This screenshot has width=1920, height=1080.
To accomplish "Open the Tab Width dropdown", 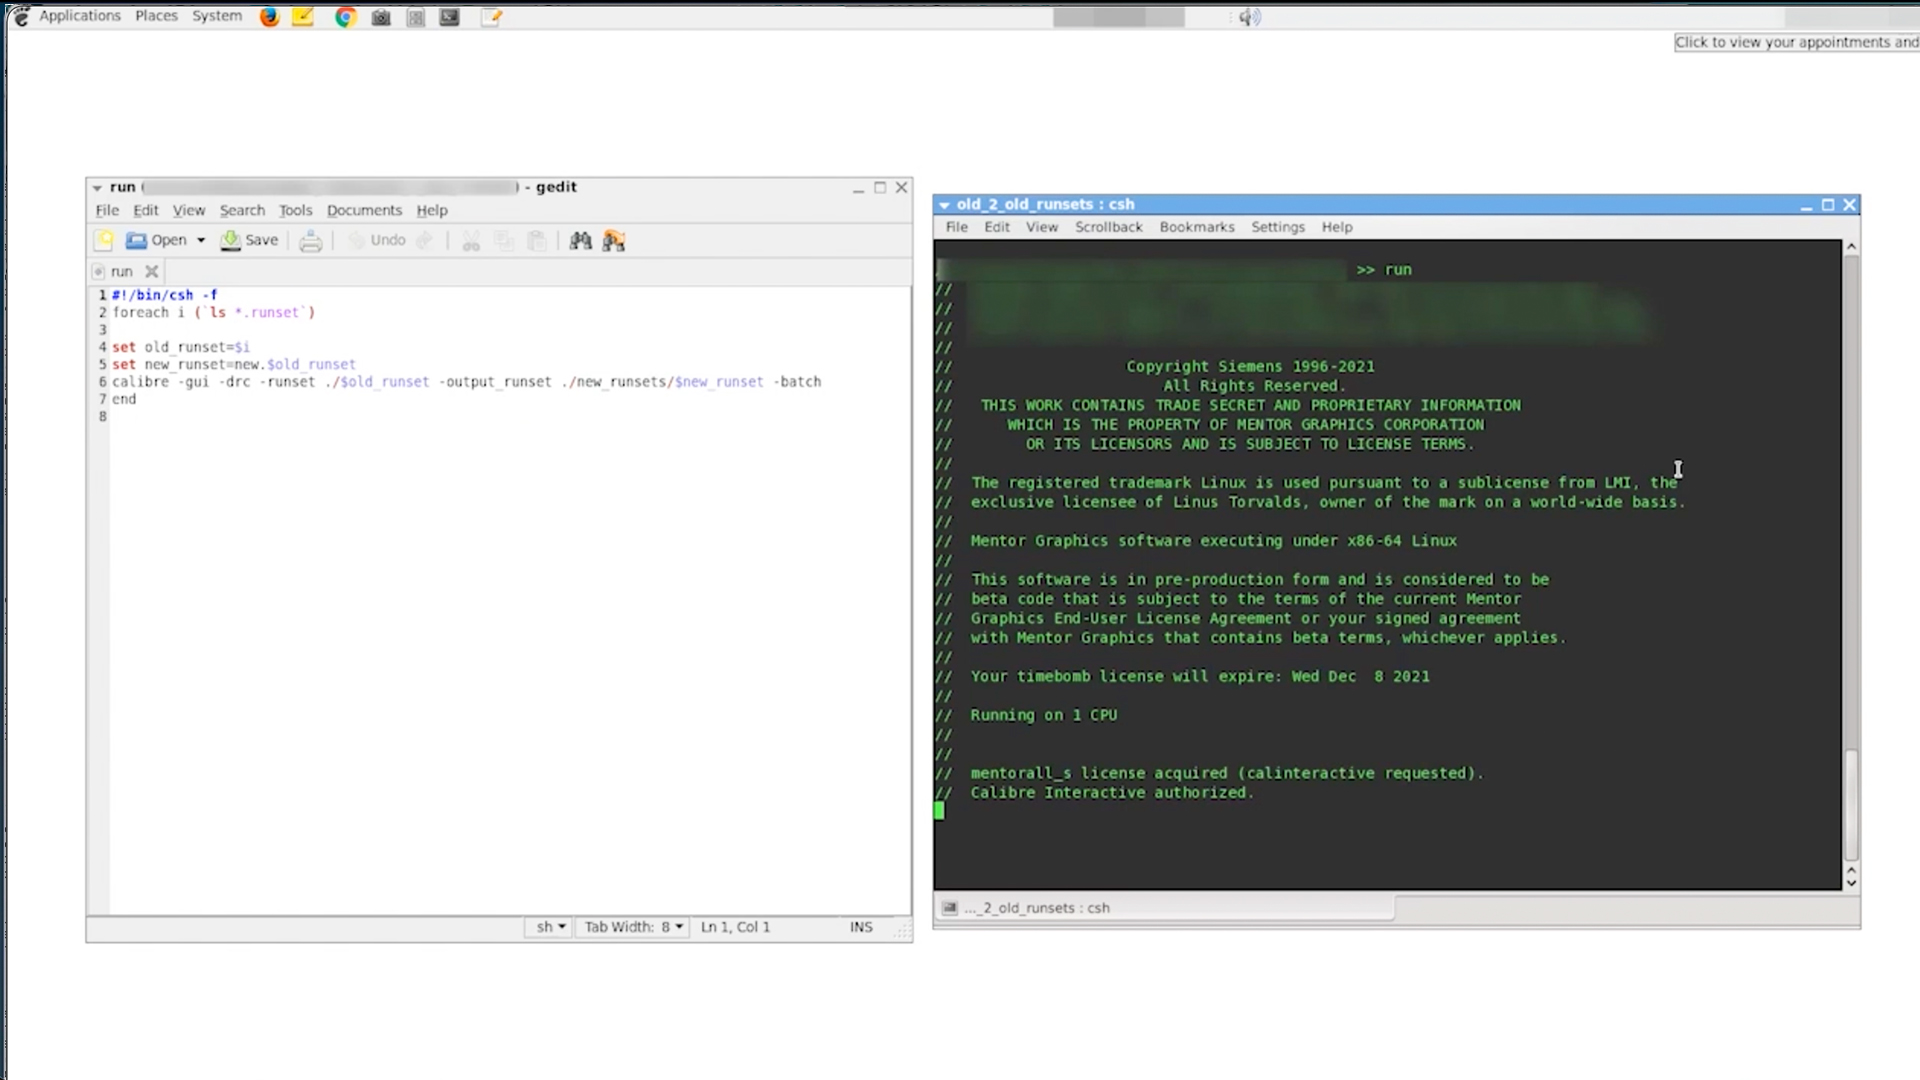I will point(633,927).
